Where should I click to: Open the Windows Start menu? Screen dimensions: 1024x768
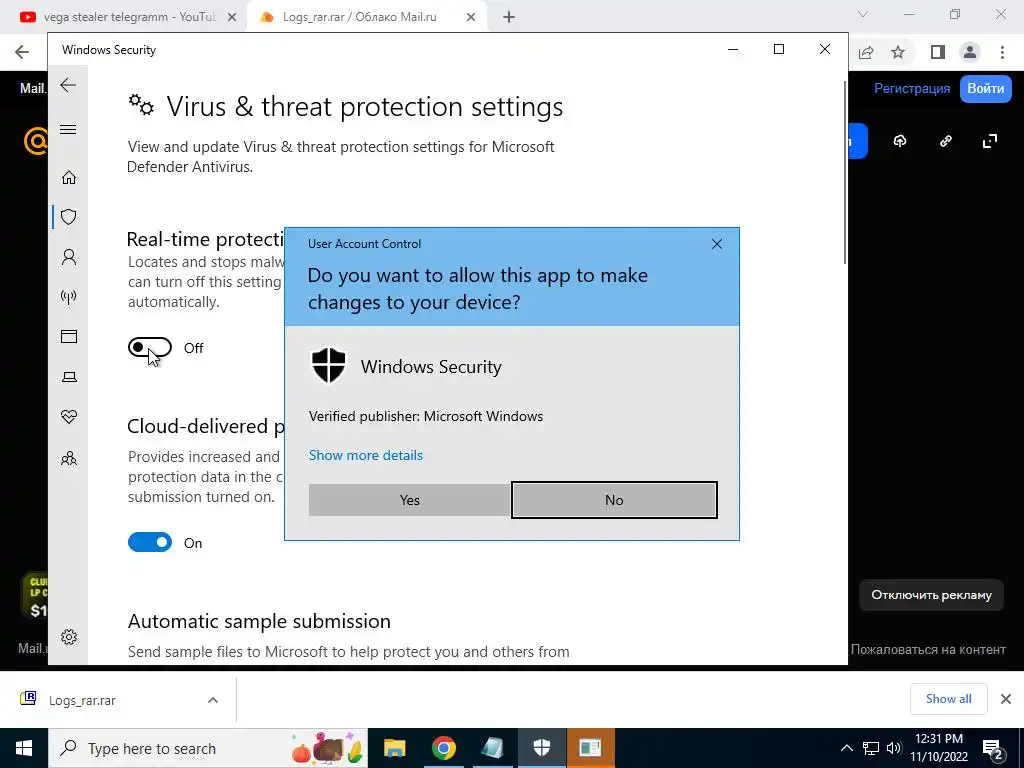click(24, 748)
